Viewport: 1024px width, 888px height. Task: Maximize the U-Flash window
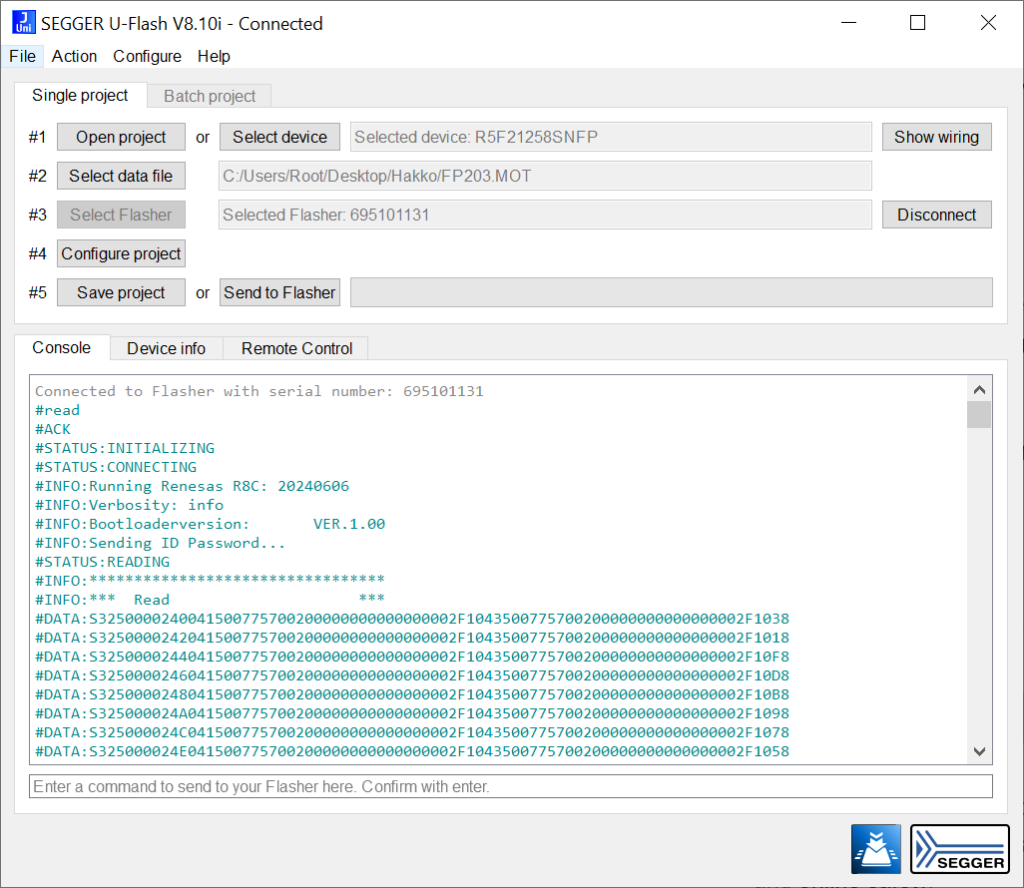coord(918,23)
